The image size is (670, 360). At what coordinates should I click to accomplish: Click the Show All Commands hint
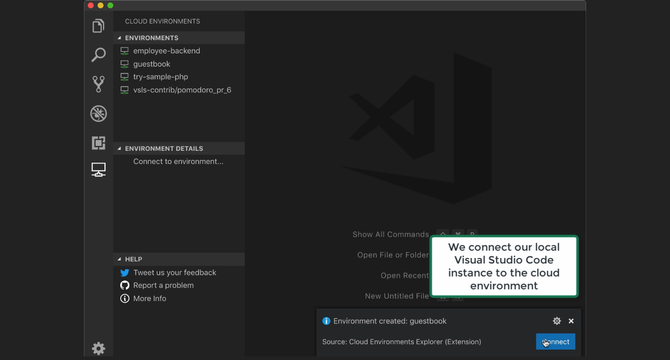point(391,234)
